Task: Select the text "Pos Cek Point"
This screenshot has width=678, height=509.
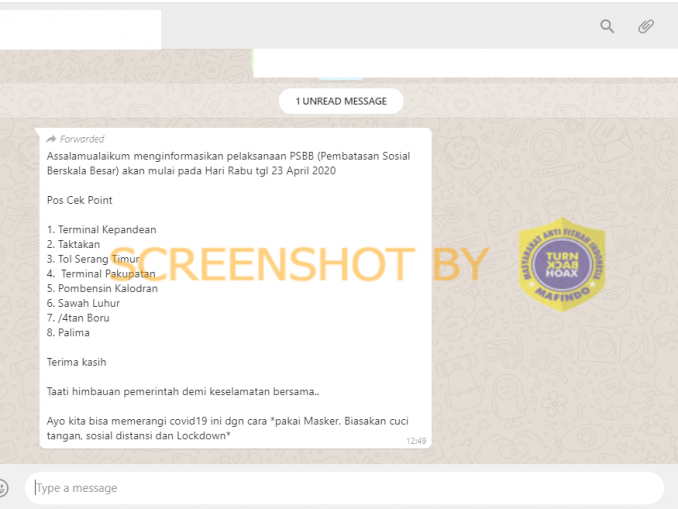Action: 80,200
